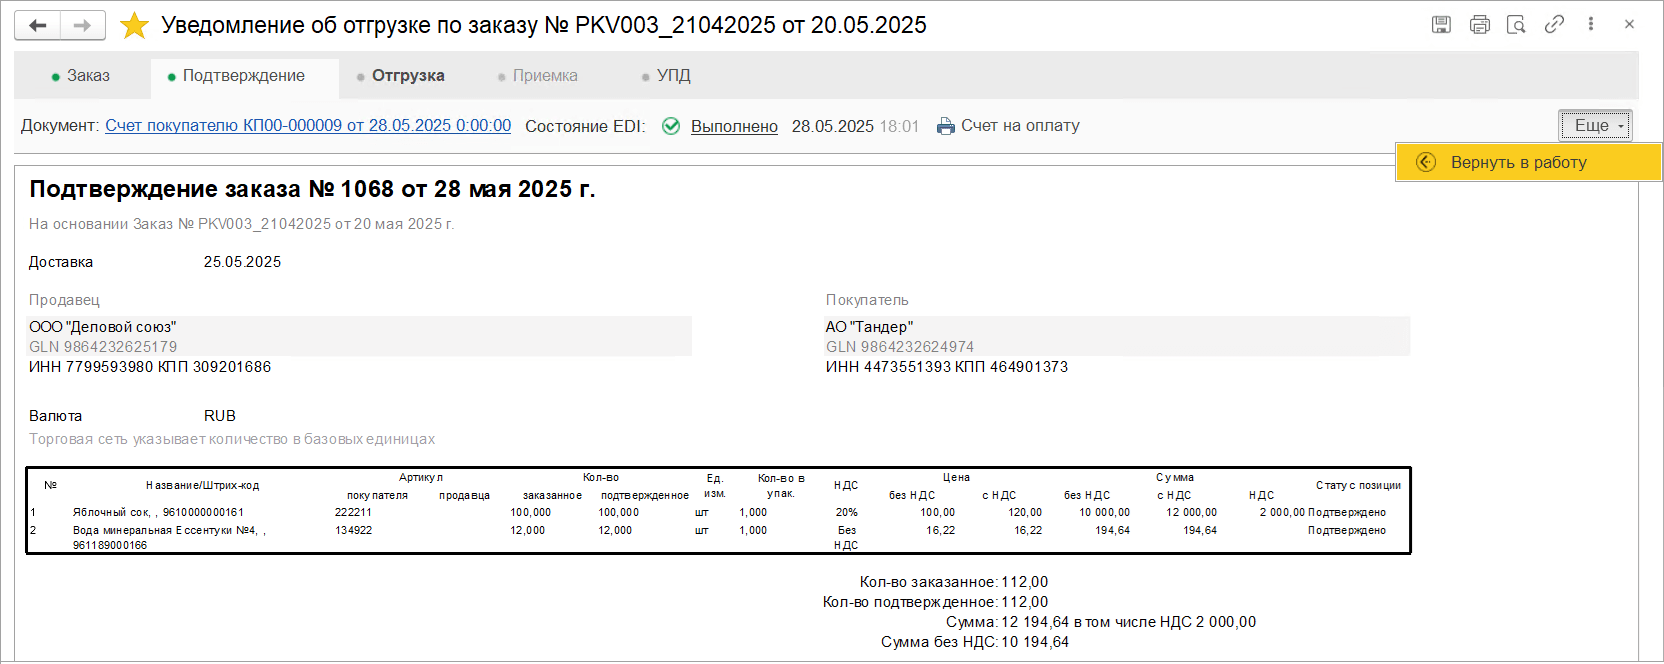This screenshot has width=1664, height=664.
Task: Toggle the favorites star icon
Action: click(x=134, y=26)
